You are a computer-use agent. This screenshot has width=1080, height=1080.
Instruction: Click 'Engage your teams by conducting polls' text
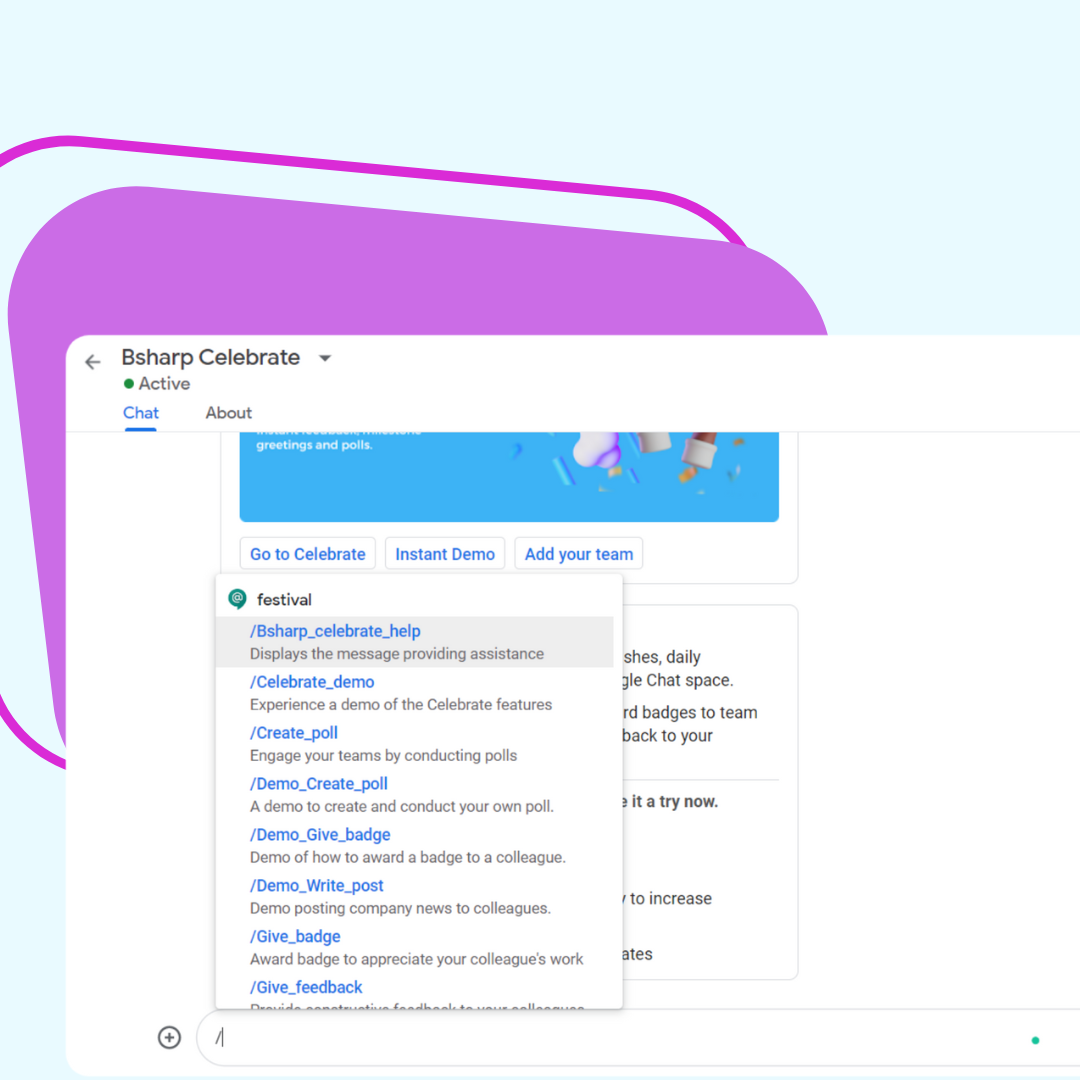(x=383, y=756)
